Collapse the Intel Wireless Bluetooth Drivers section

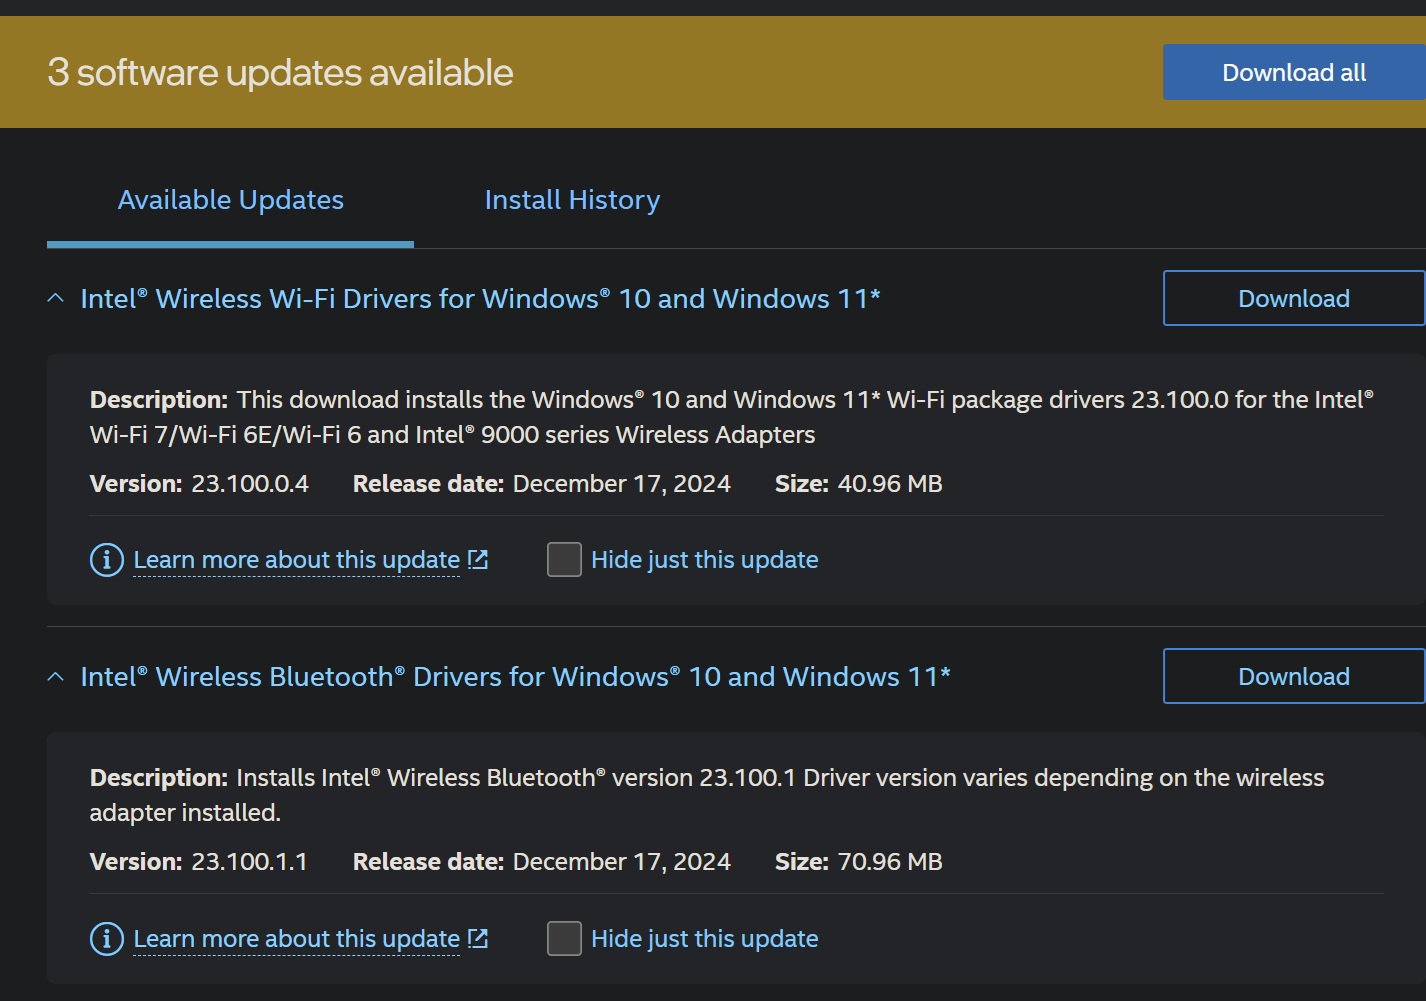pos(55,676)
